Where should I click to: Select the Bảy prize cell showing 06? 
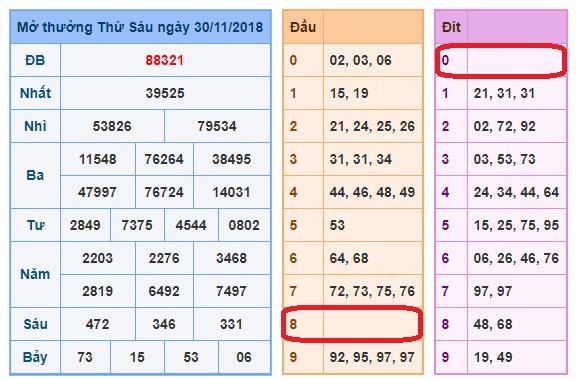244,357
